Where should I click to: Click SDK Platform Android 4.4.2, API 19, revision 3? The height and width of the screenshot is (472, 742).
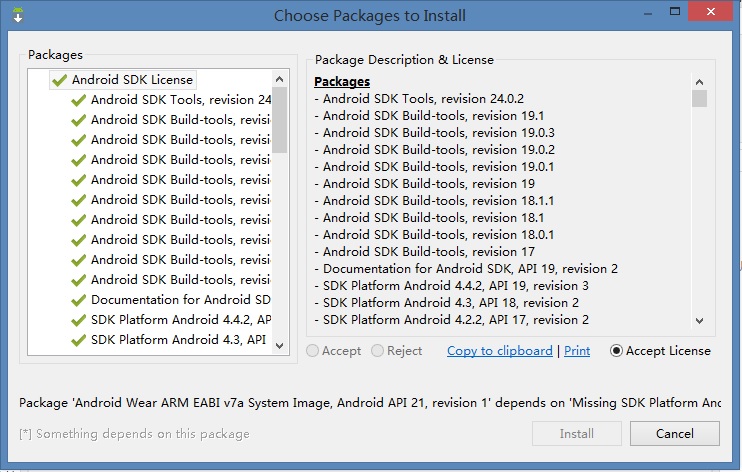coord(452,286)
